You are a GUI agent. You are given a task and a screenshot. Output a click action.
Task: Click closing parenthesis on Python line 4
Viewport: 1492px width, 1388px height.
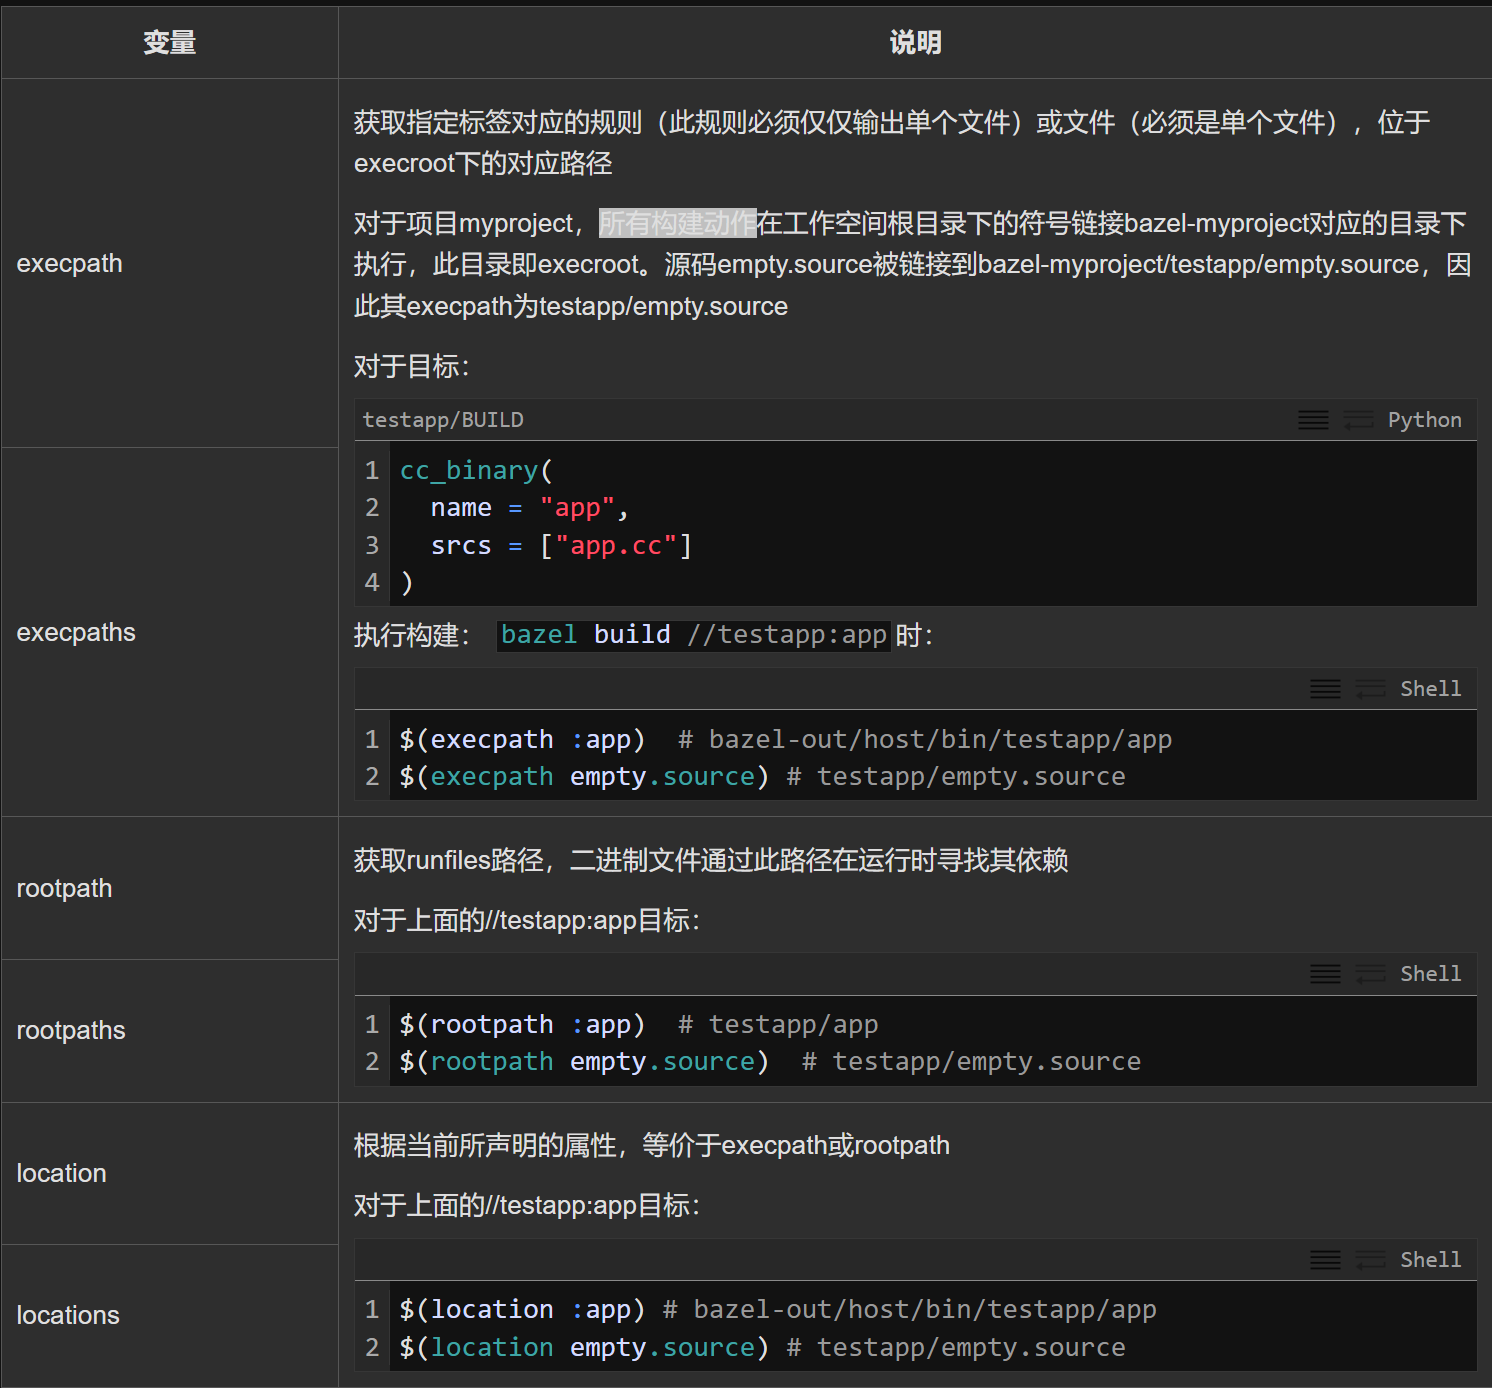(406, 582)
